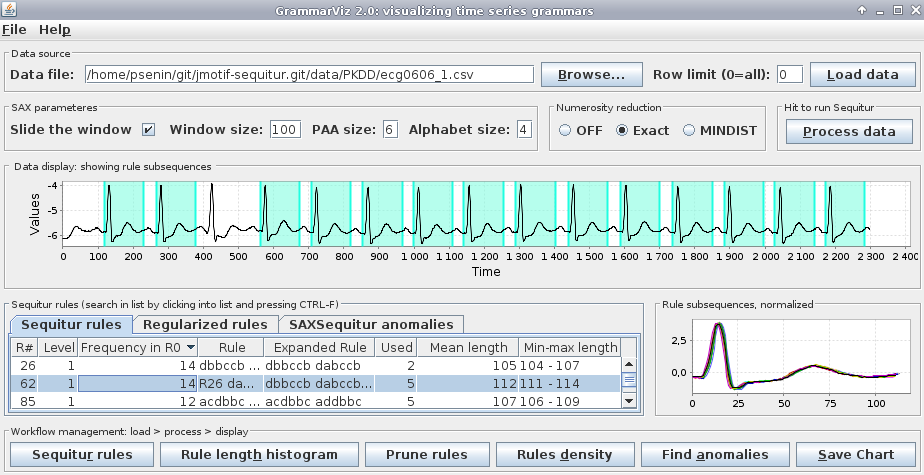Viewport: 924px width, 475px height.
Task: Sort by the Expanded Rule column header
Action: pyautogui.click(x=319, y=347)
